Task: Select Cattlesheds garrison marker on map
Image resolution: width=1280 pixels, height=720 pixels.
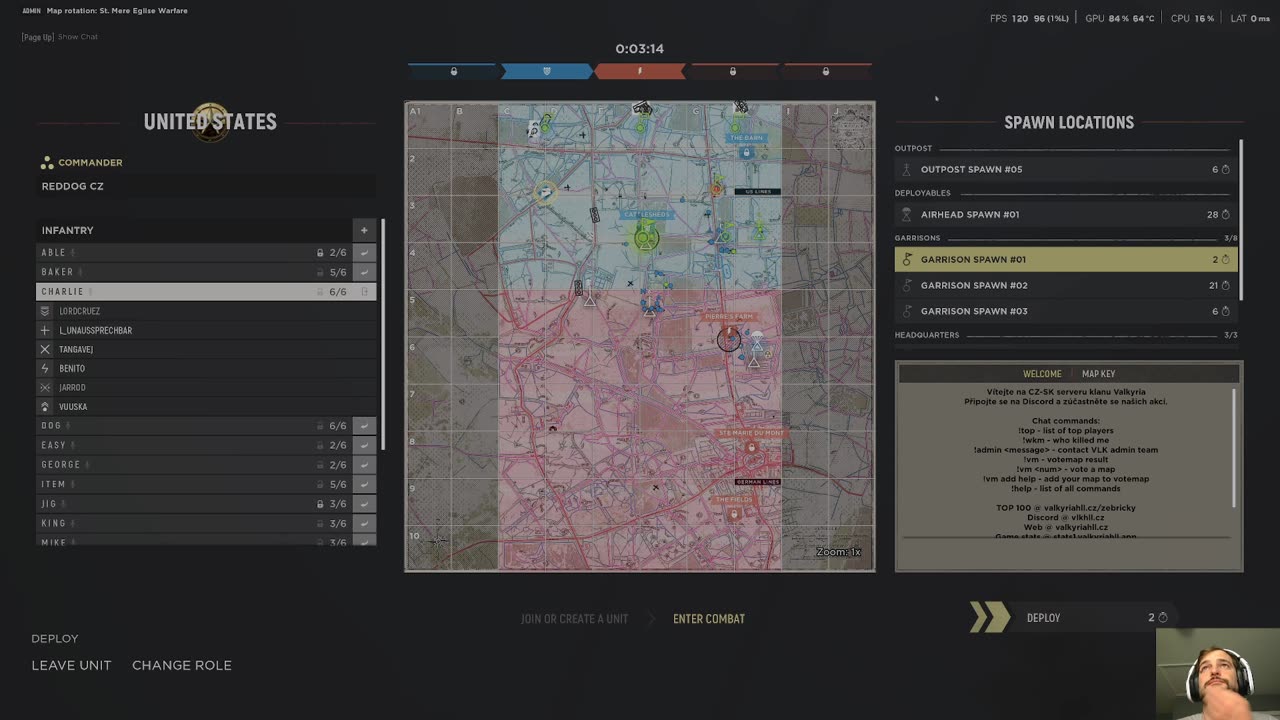Action: point(647,238)
